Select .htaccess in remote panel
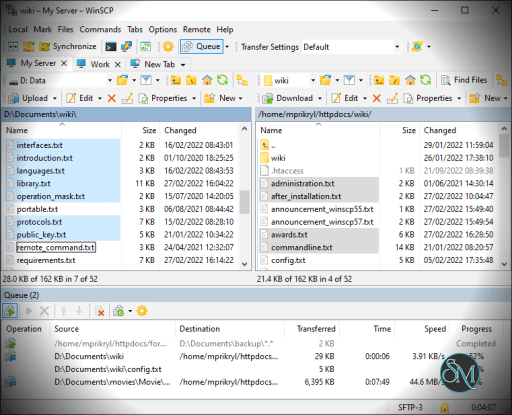 coord(287,171)
